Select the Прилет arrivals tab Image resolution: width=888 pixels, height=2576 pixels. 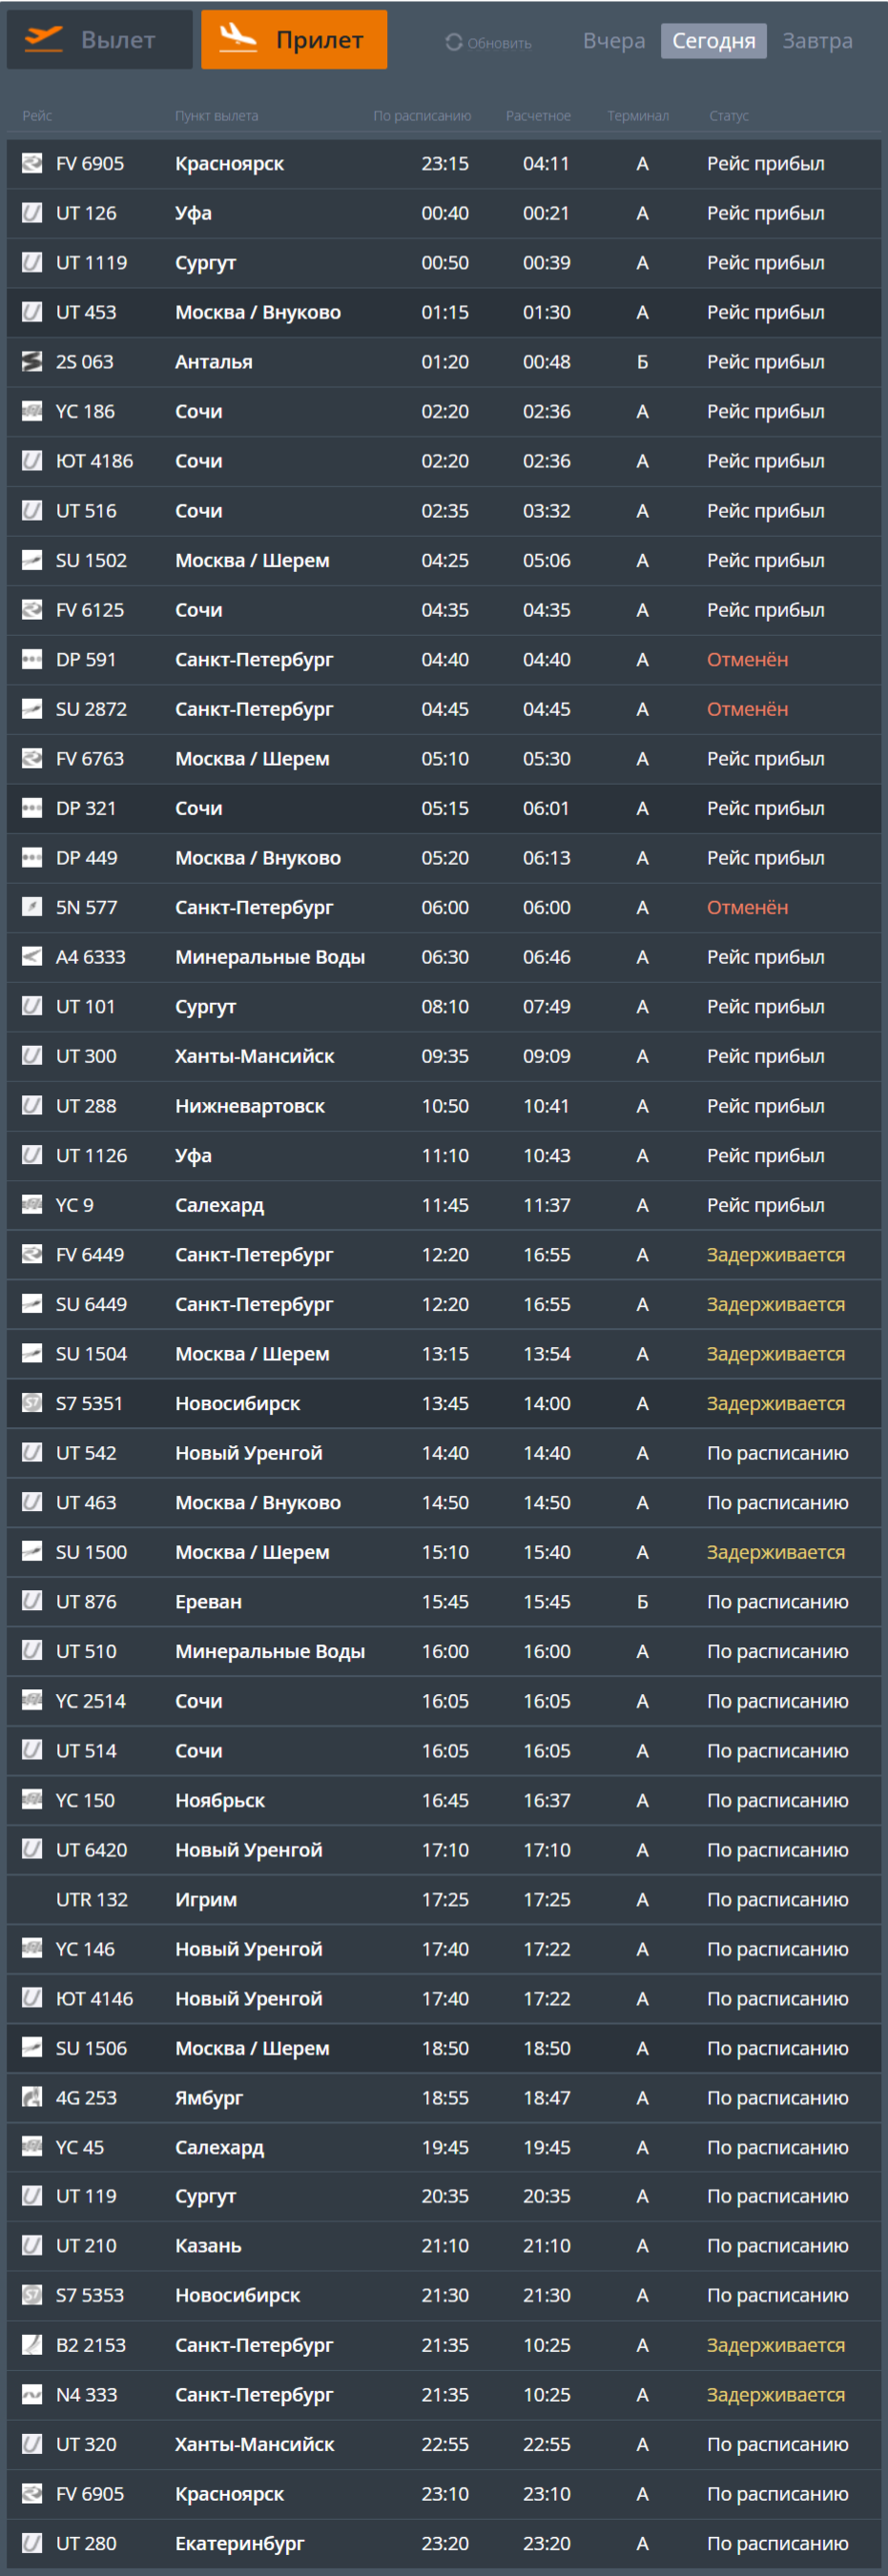click(x=294, y=40)
